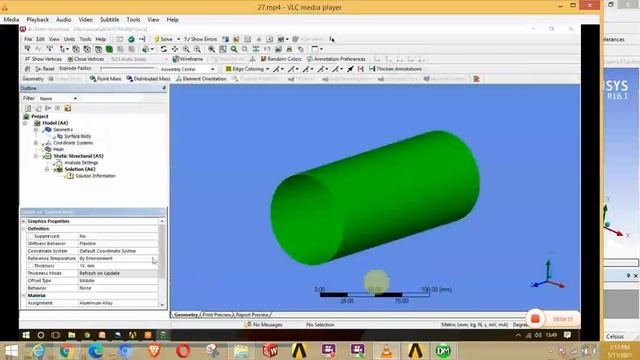Screen dimensions: 640x360
Task: Toggle Random Colors display
Action: [281, 59]
